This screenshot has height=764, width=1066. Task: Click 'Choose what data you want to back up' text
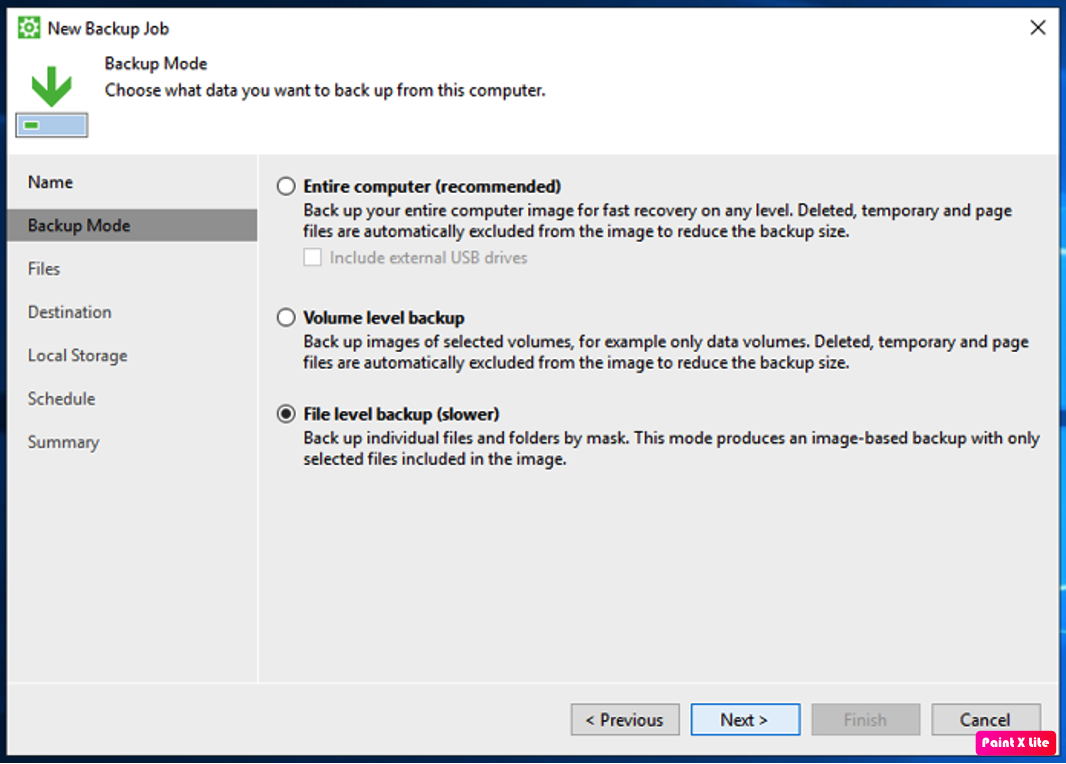(x=325, y=90)
